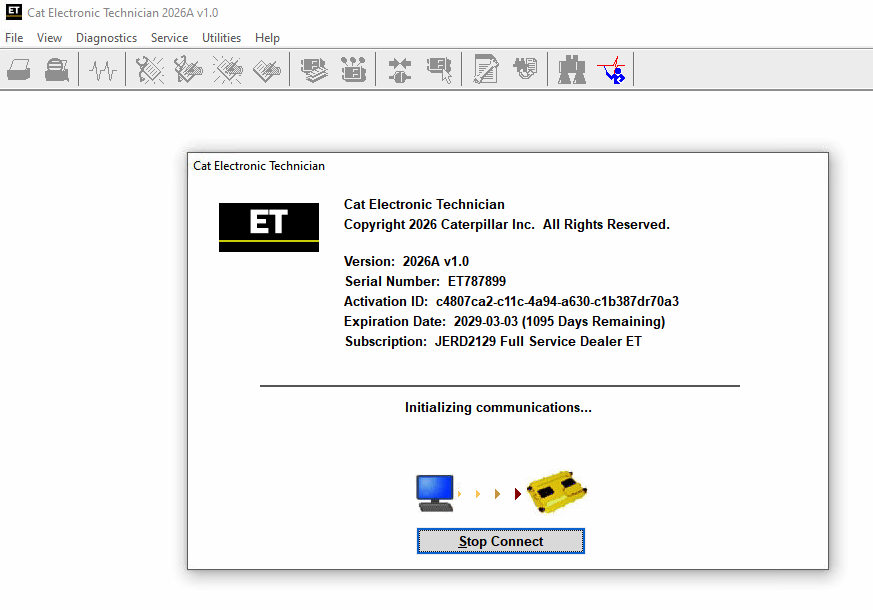Open the ECM Summary toolbar icon
This screenshot has height=610, width=873.
(314, 70)
